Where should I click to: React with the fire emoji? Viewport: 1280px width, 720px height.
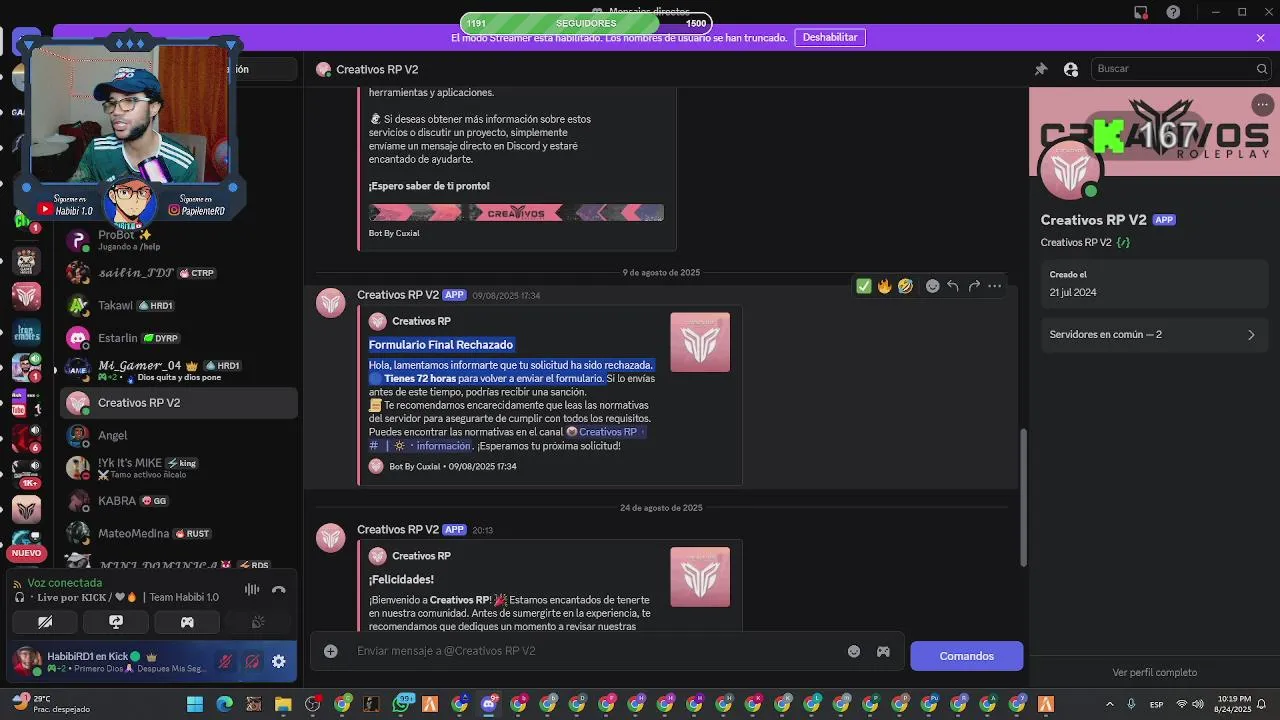(x=885, y=286)
